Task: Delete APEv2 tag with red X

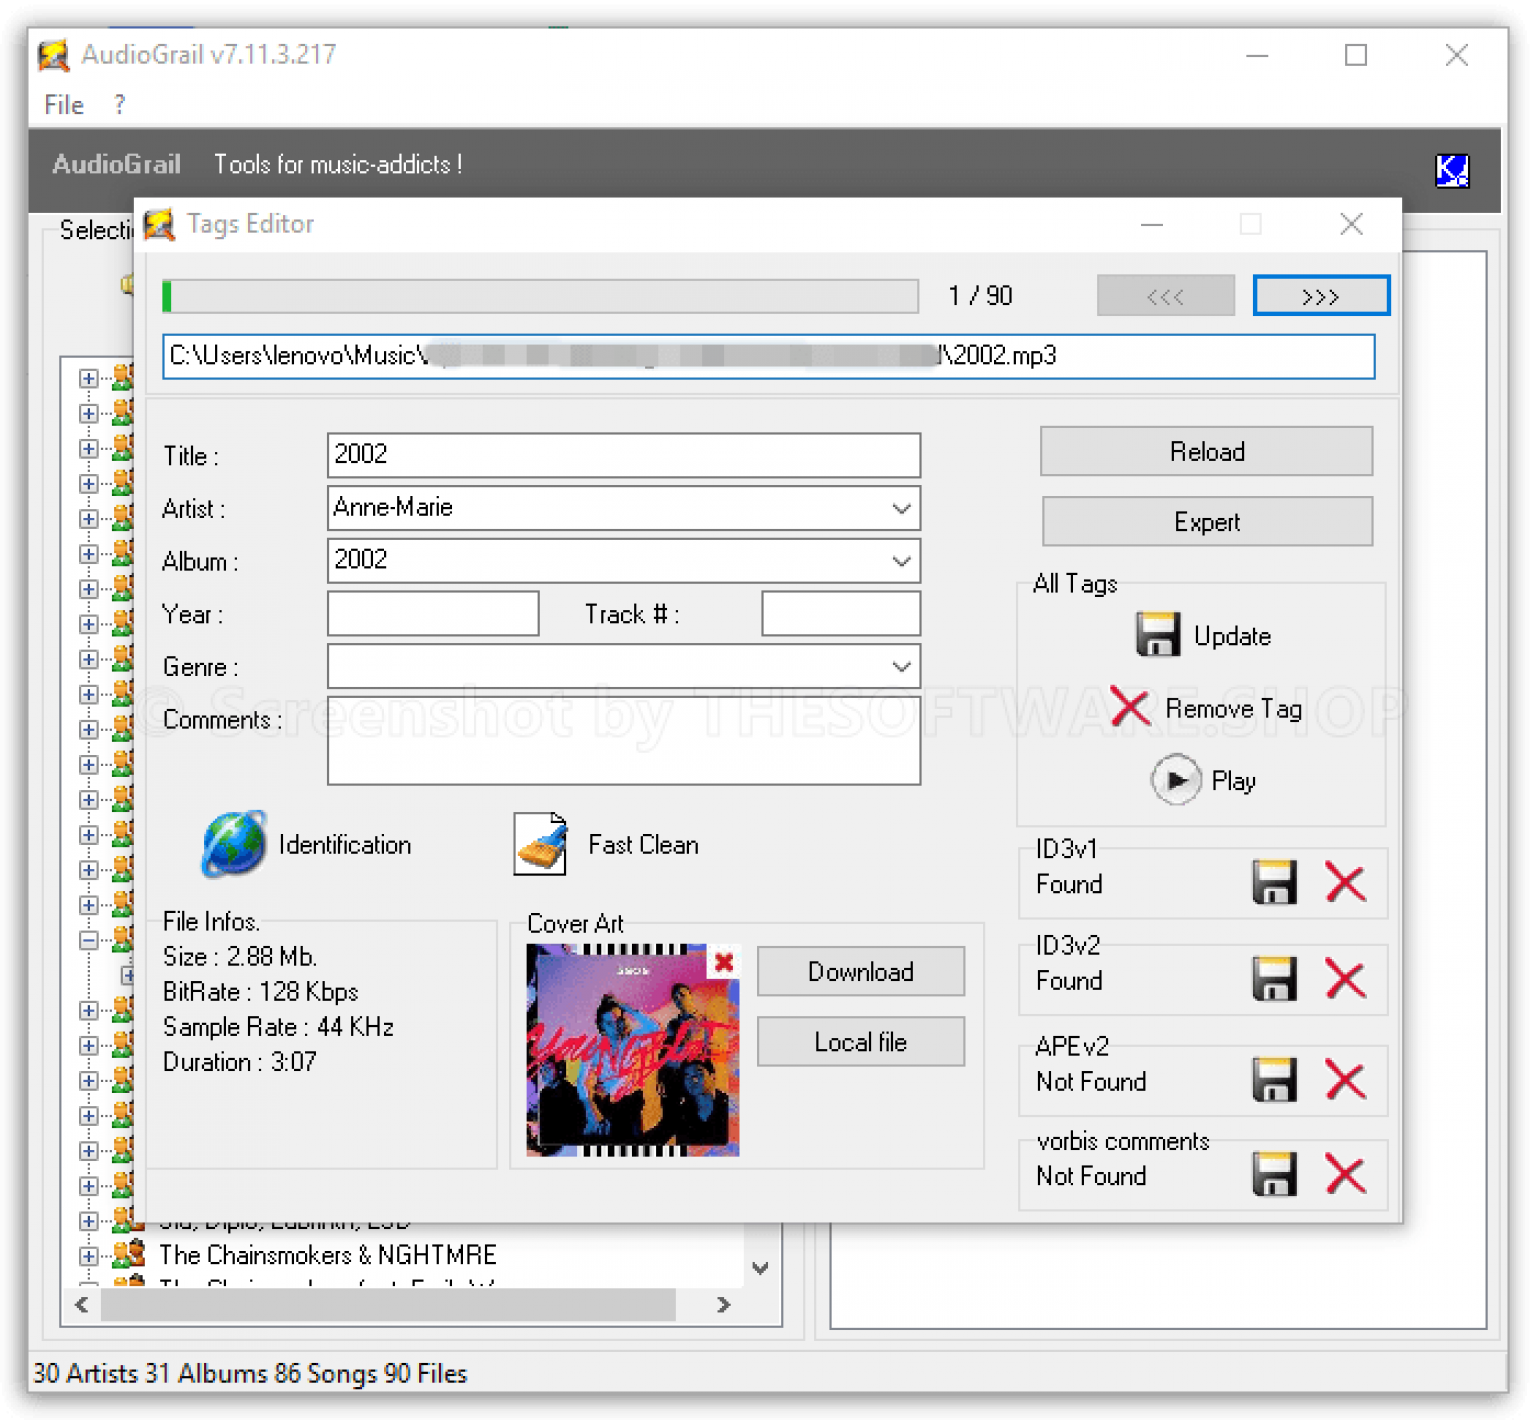Action: point(1345,1080)
